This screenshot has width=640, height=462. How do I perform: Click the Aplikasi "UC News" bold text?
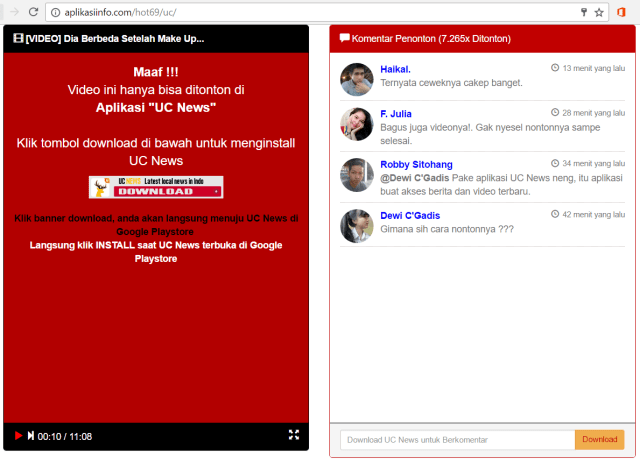156,108
